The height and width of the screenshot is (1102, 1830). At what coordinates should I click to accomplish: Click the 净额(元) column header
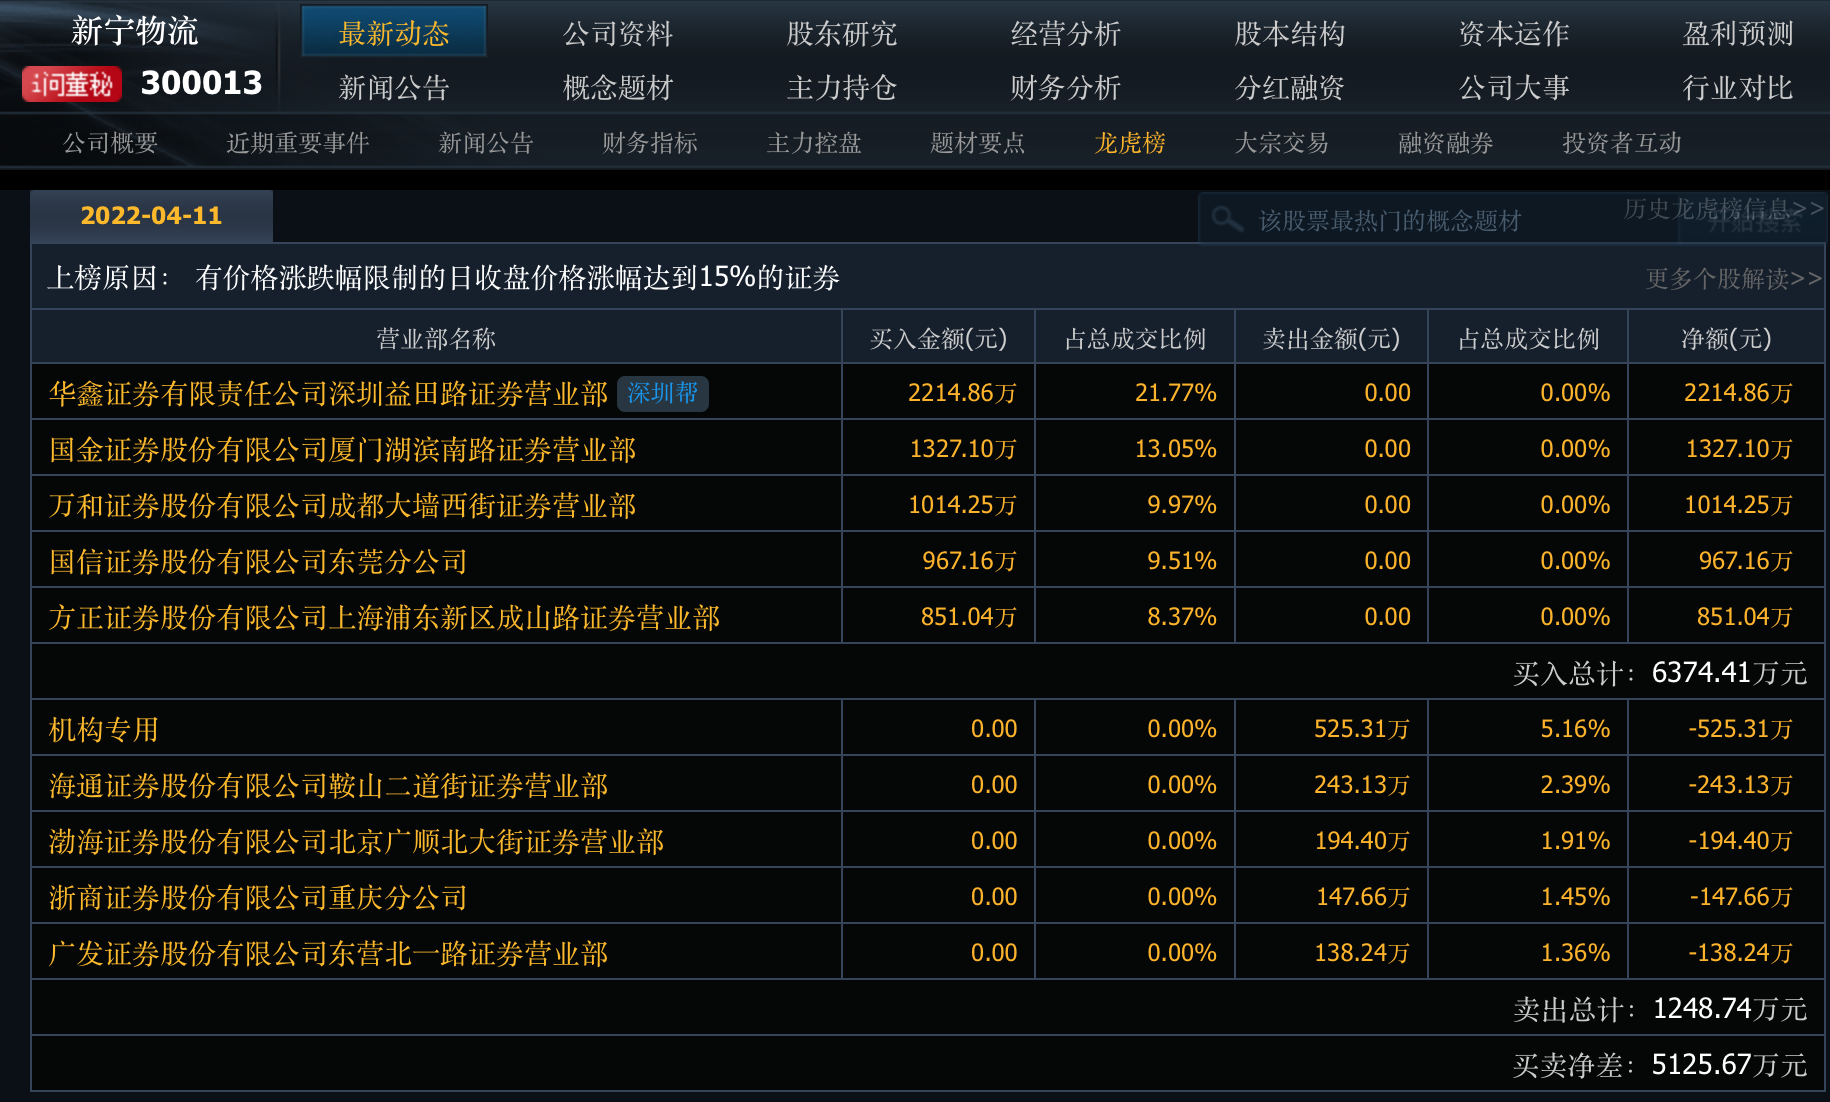pos(1726,339)
